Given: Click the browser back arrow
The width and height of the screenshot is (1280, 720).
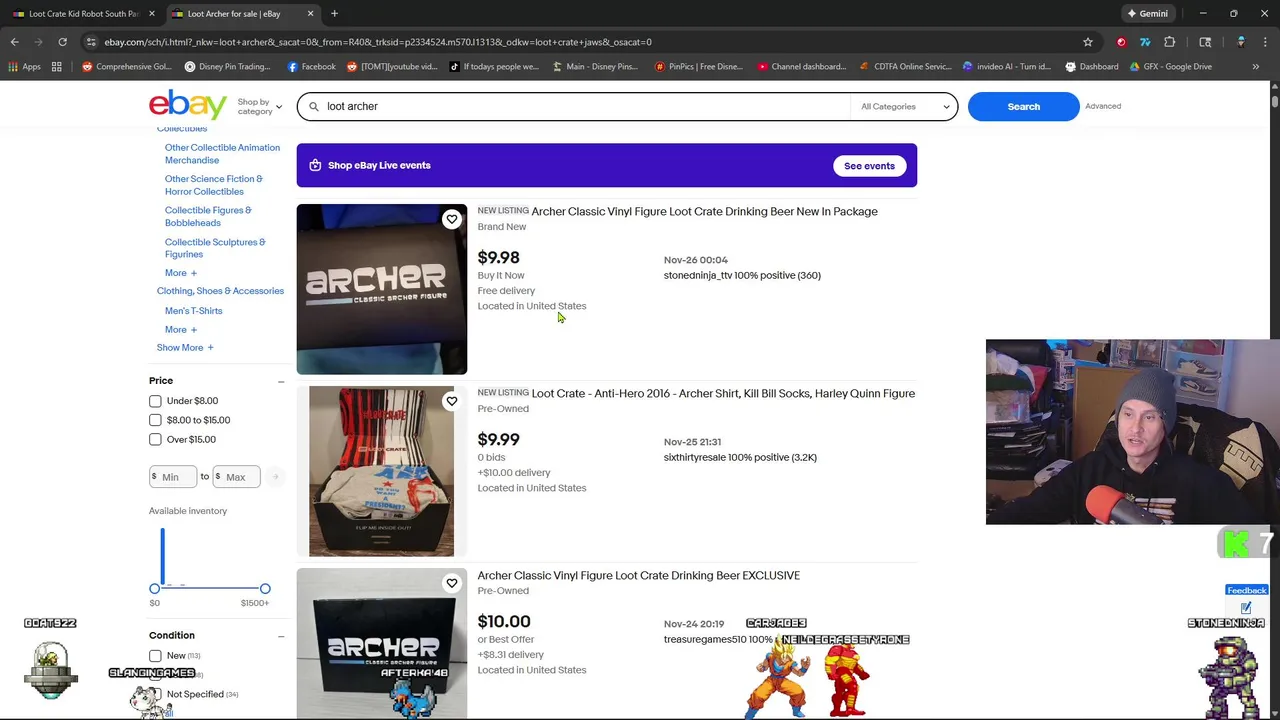Looking at the screenshot, I should point(15,42).
